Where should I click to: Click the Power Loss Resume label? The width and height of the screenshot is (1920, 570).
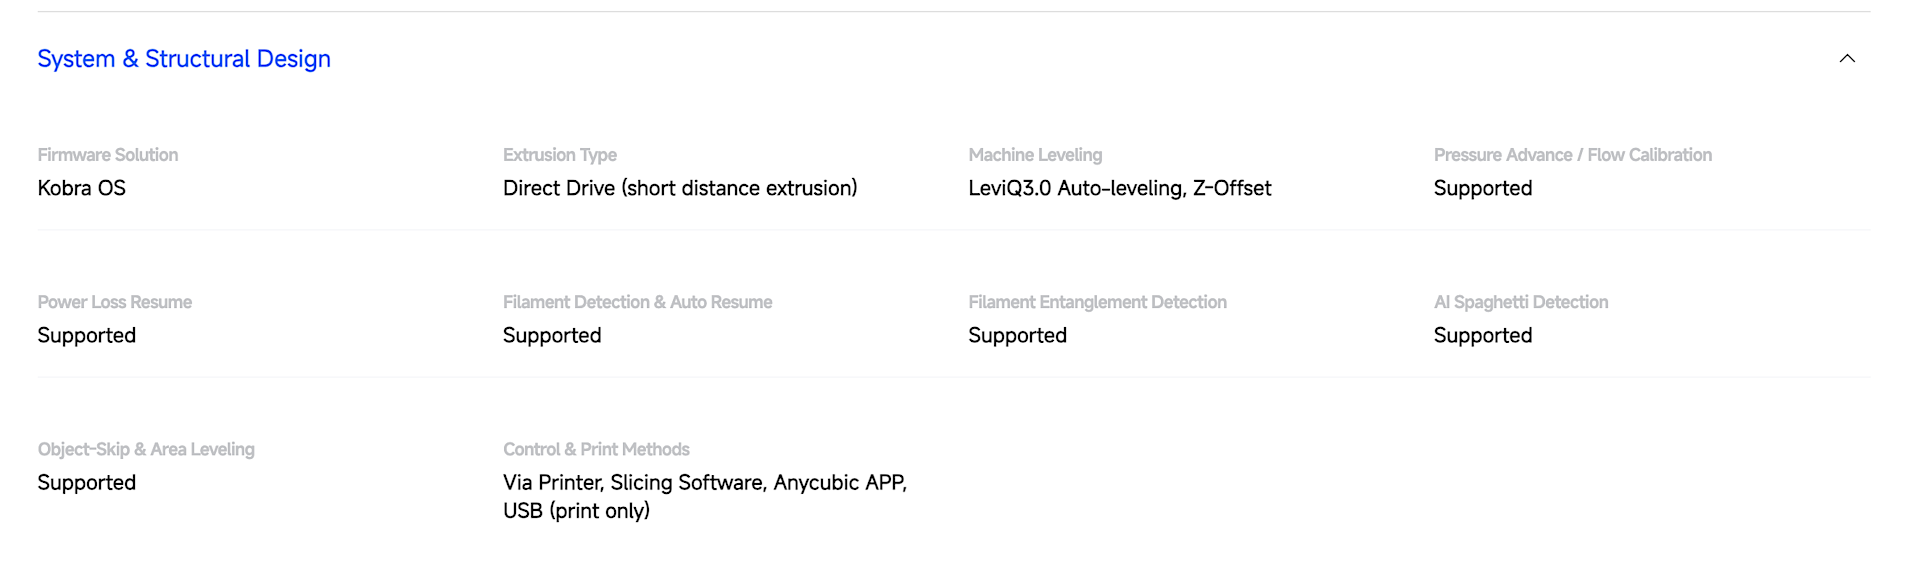tap(115, 302)
